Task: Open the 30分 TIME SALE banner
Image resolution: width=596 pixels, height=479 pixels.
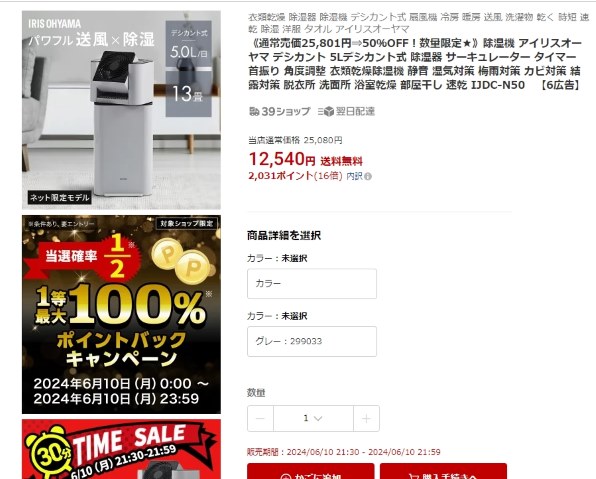Action: coord(121,449)
